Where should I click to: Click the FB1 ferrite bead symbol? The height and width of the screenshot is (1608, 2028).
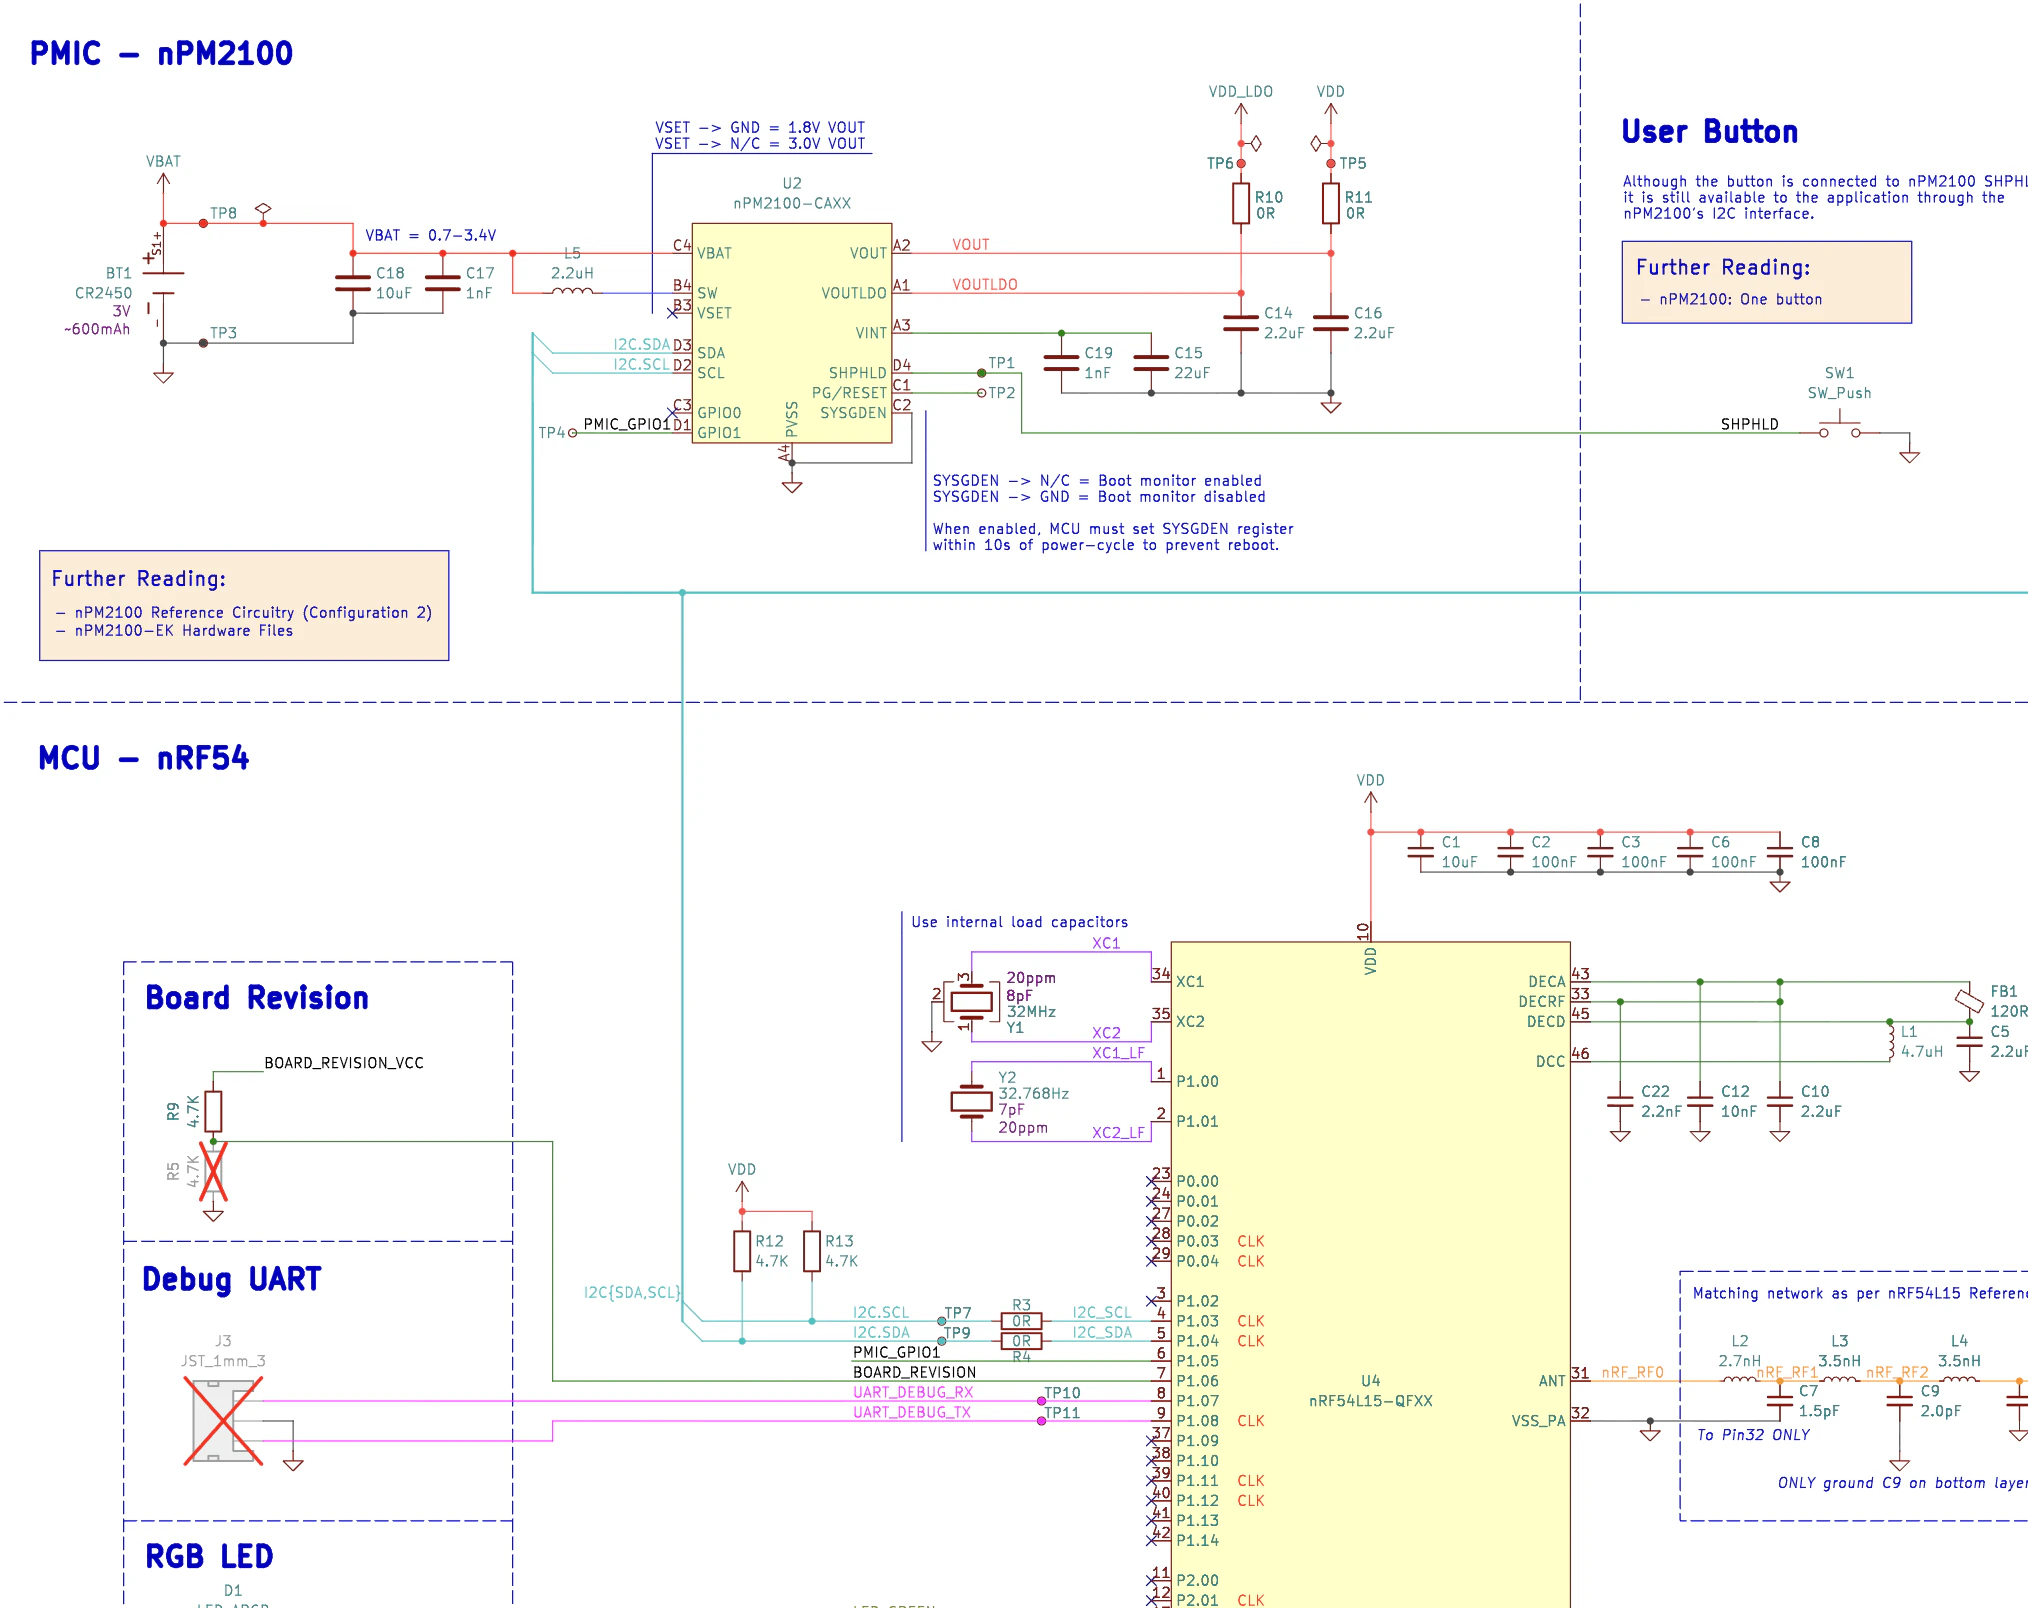(1969, 1000)
